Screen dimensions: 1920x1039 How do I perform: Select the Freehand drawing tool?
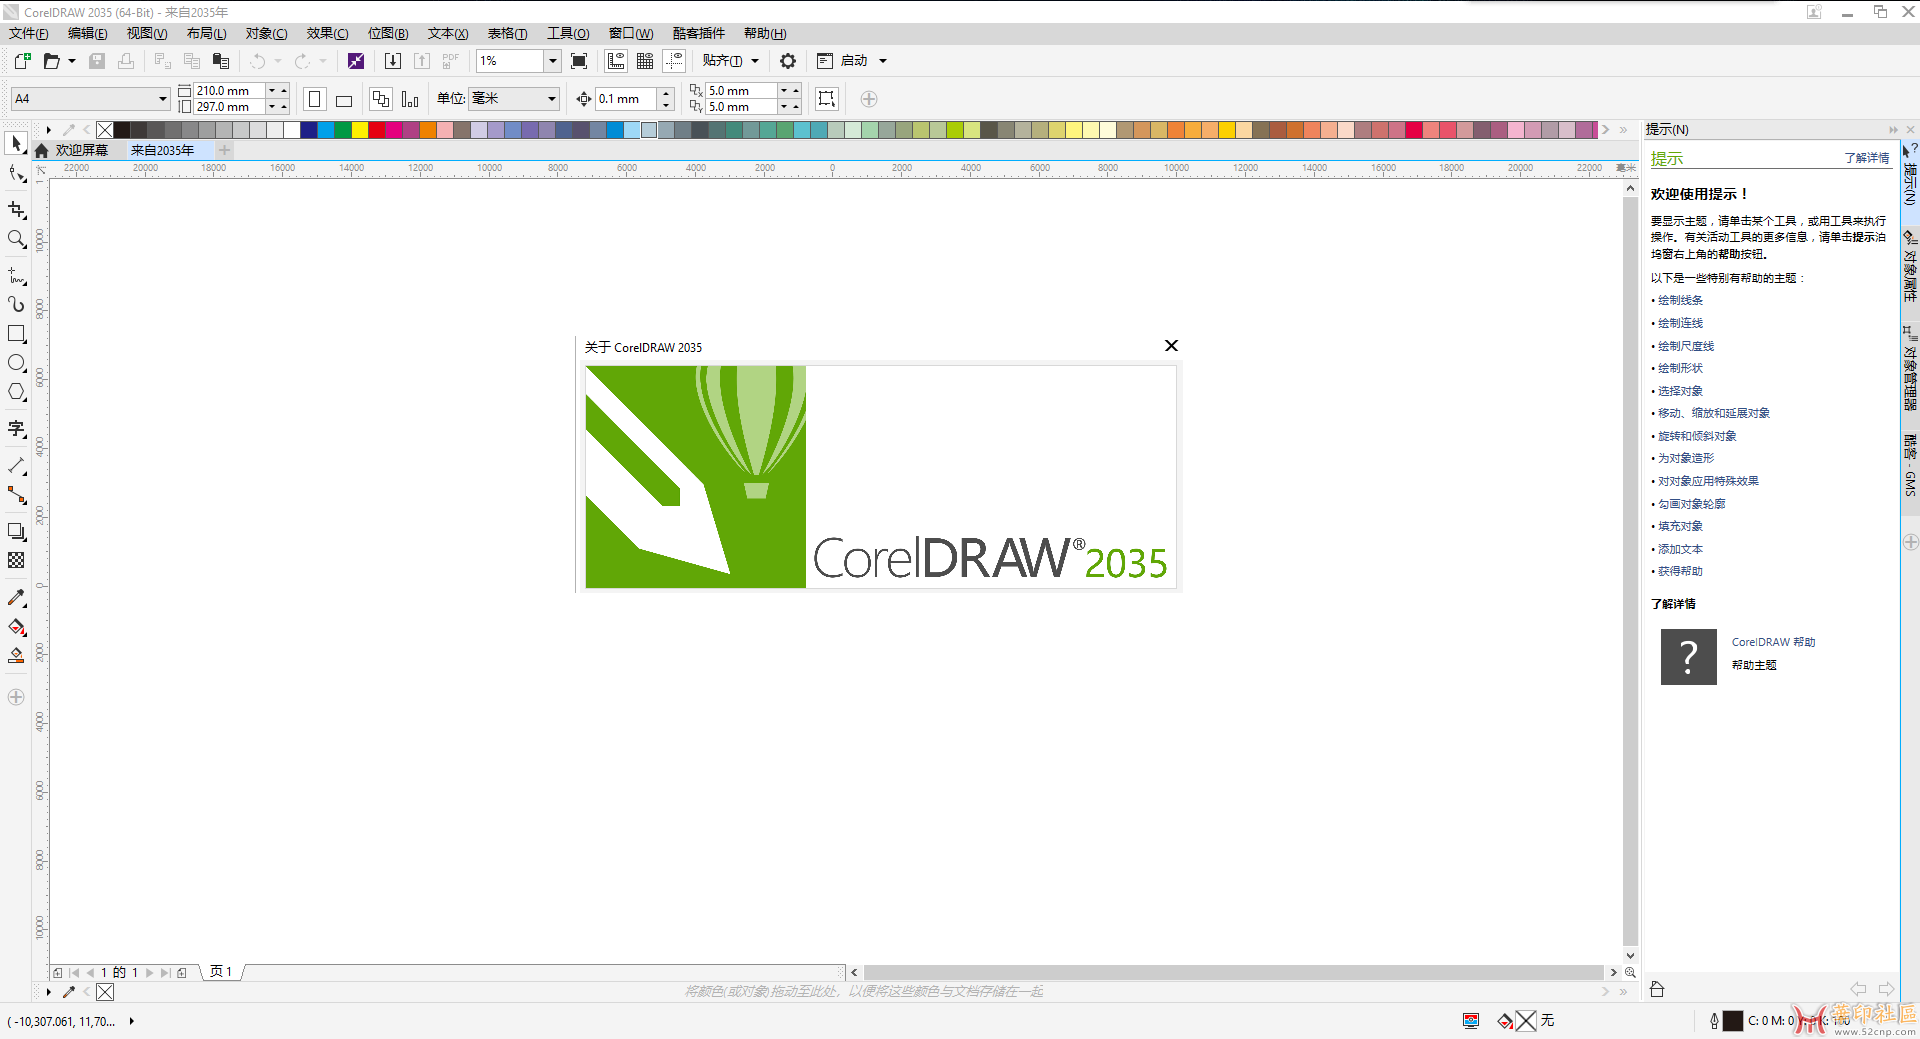17,275
